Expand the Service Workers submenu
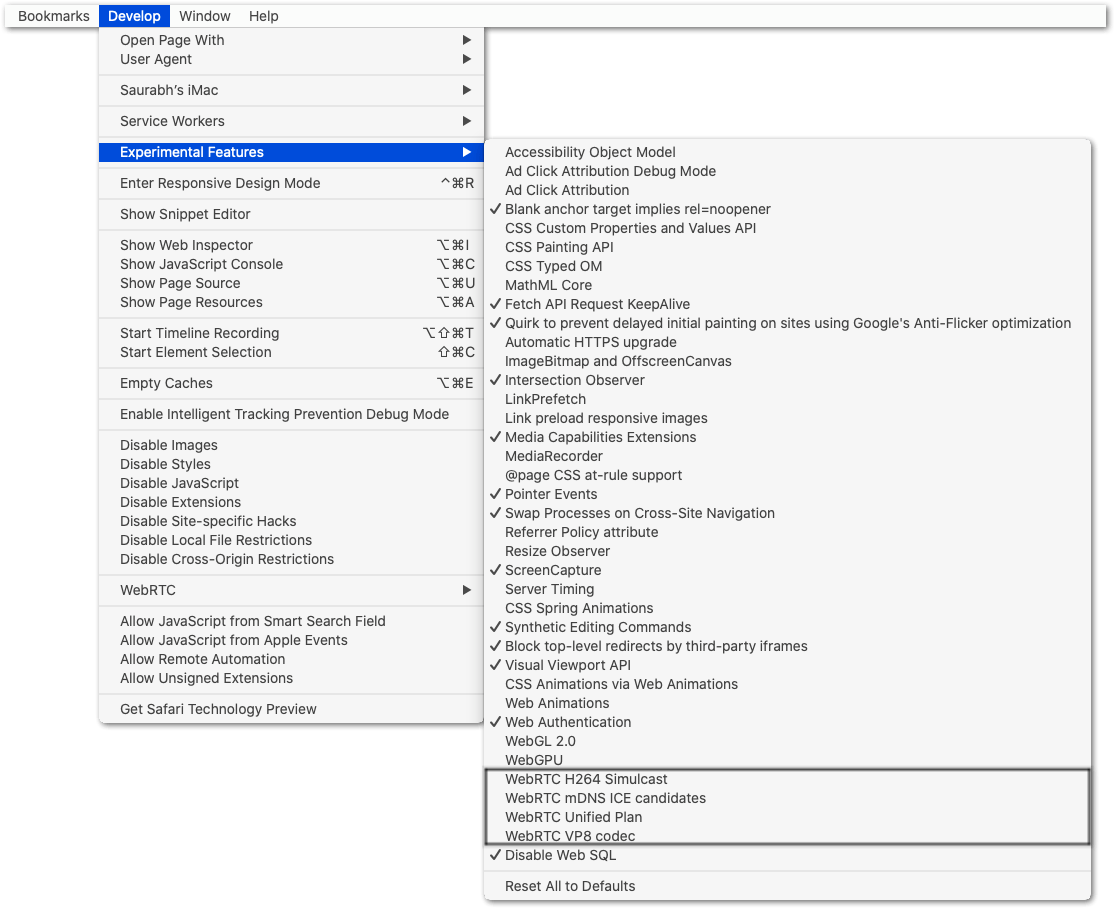Screen dimensions: 1115x924 [x=292, y=121]
